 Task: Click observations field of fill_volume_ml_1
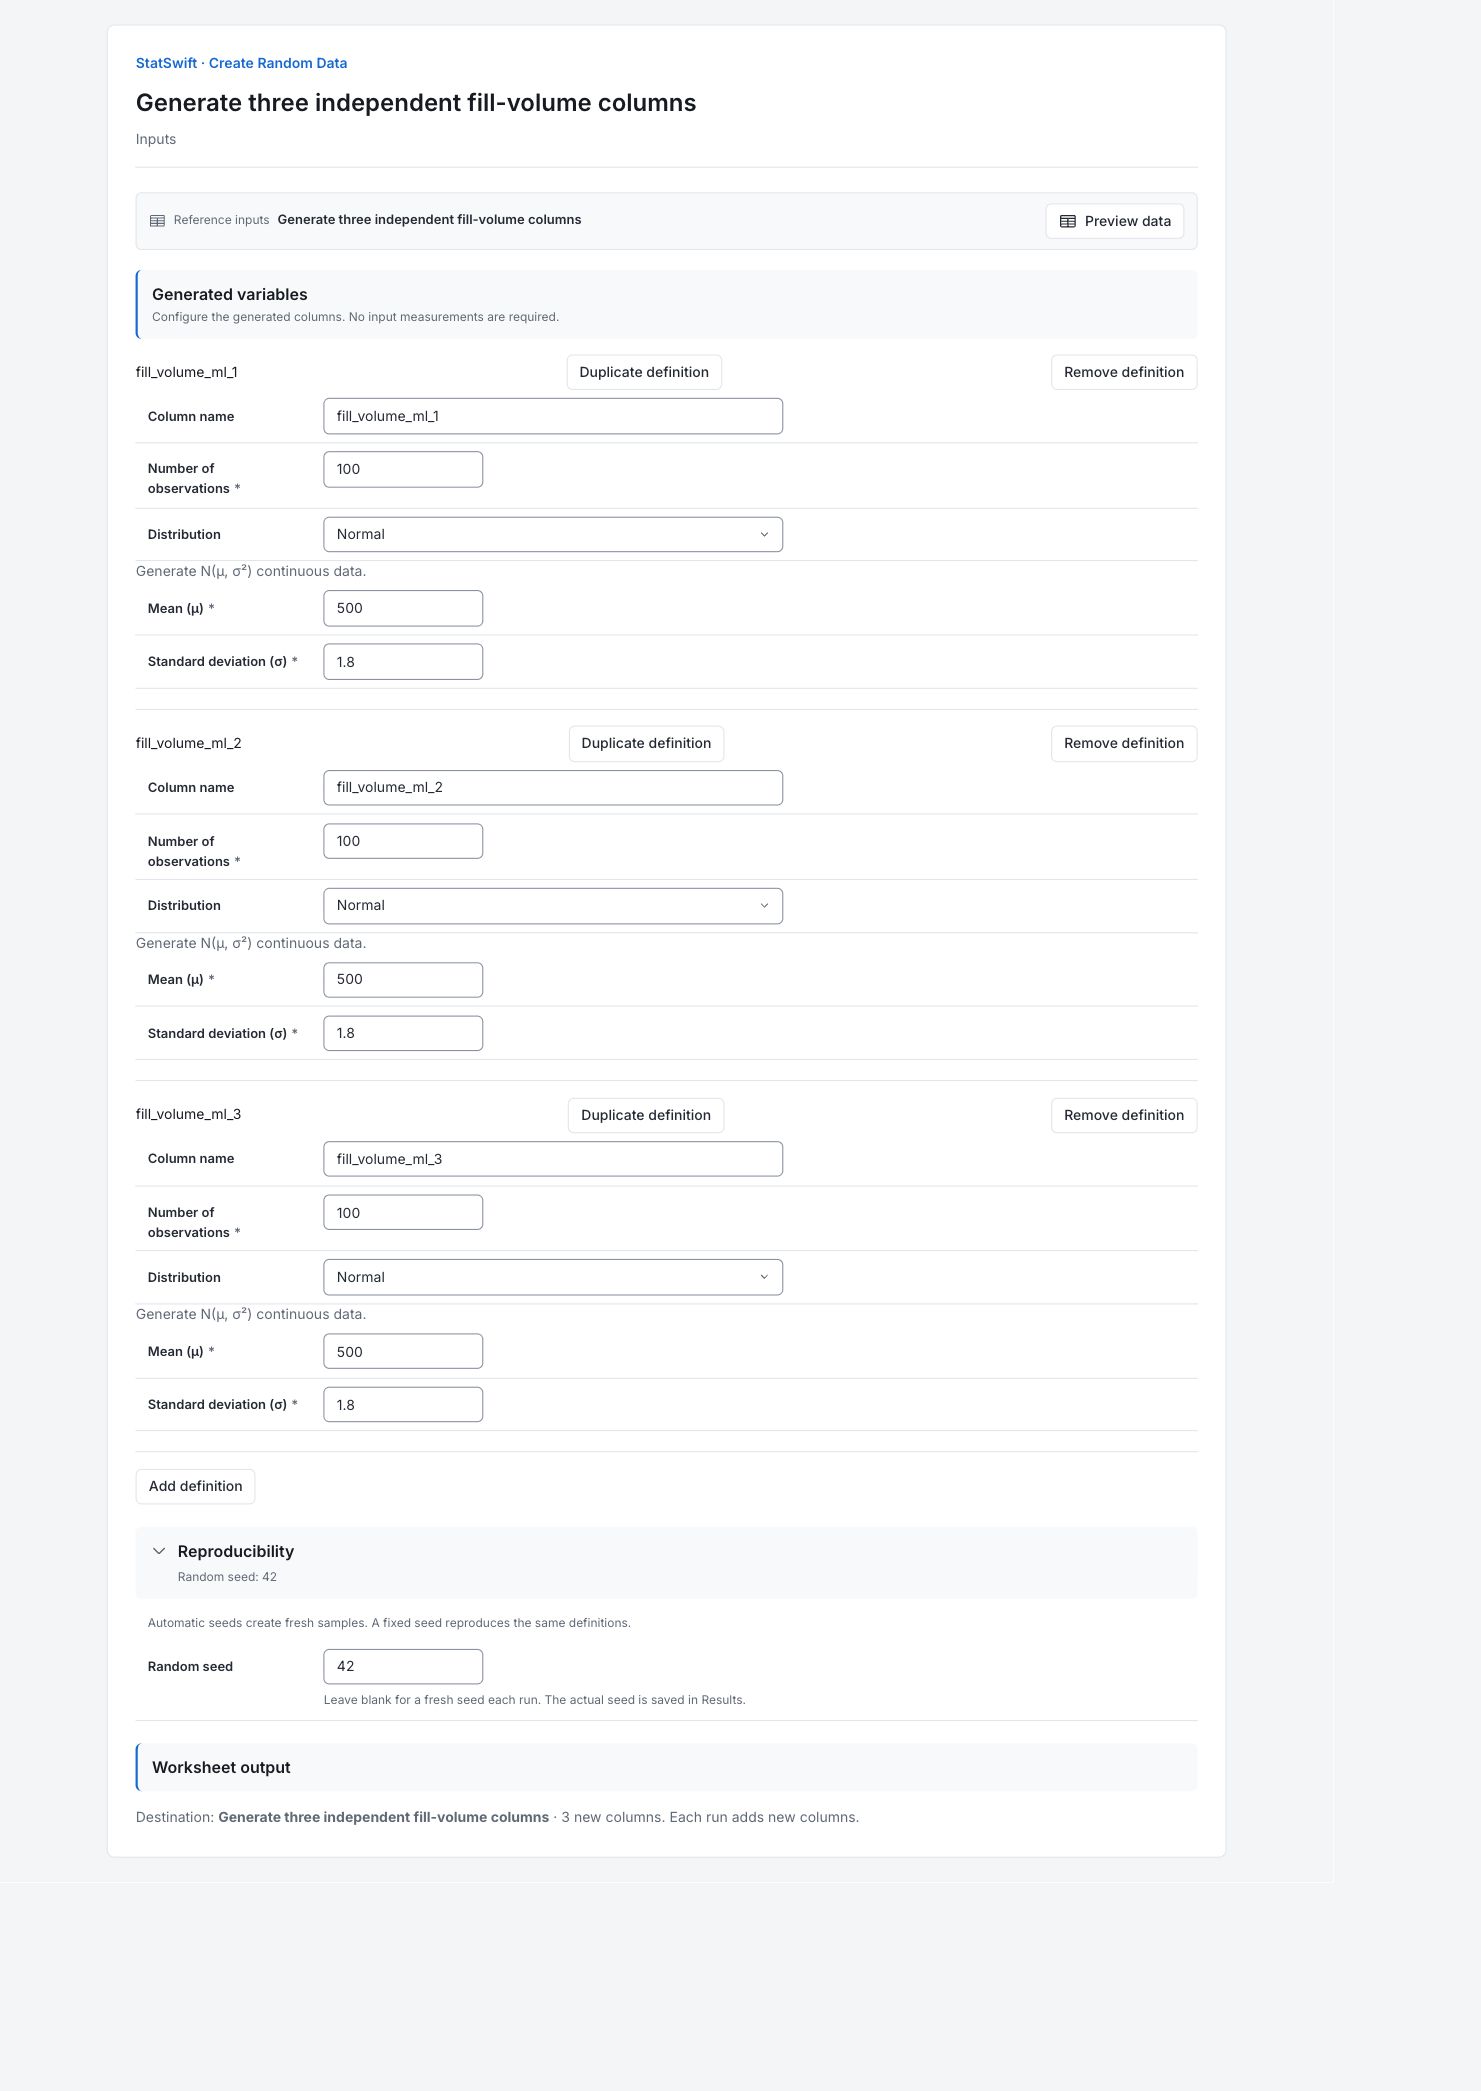point(403,469)
